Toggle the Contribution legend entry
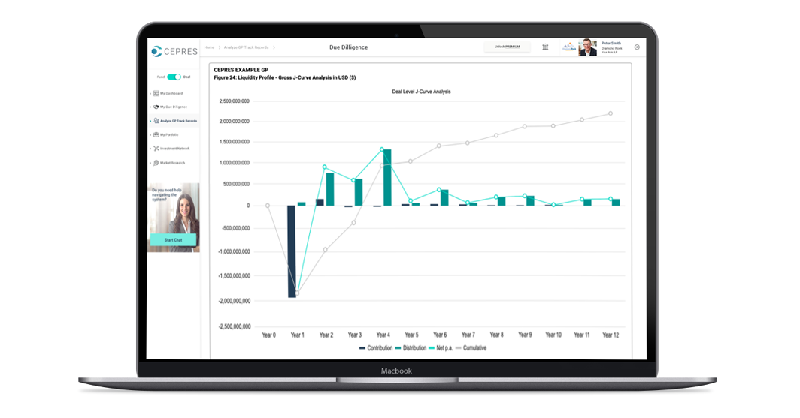The height and width of the screenshot is (418, 800). click(x=376, y=348)
